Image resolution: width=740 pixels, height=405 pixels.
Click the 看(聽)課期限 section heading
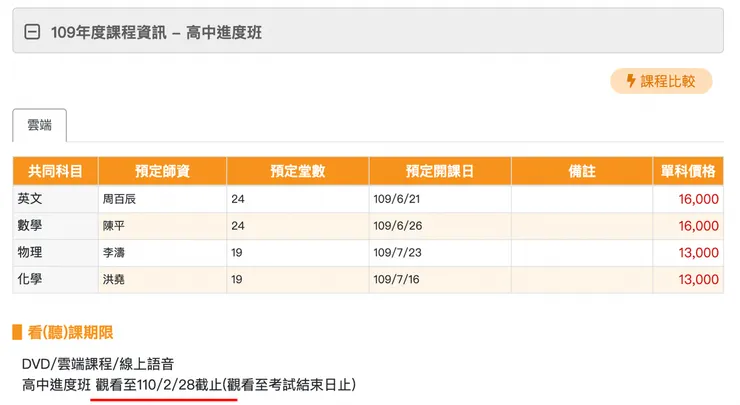(70, 333)
